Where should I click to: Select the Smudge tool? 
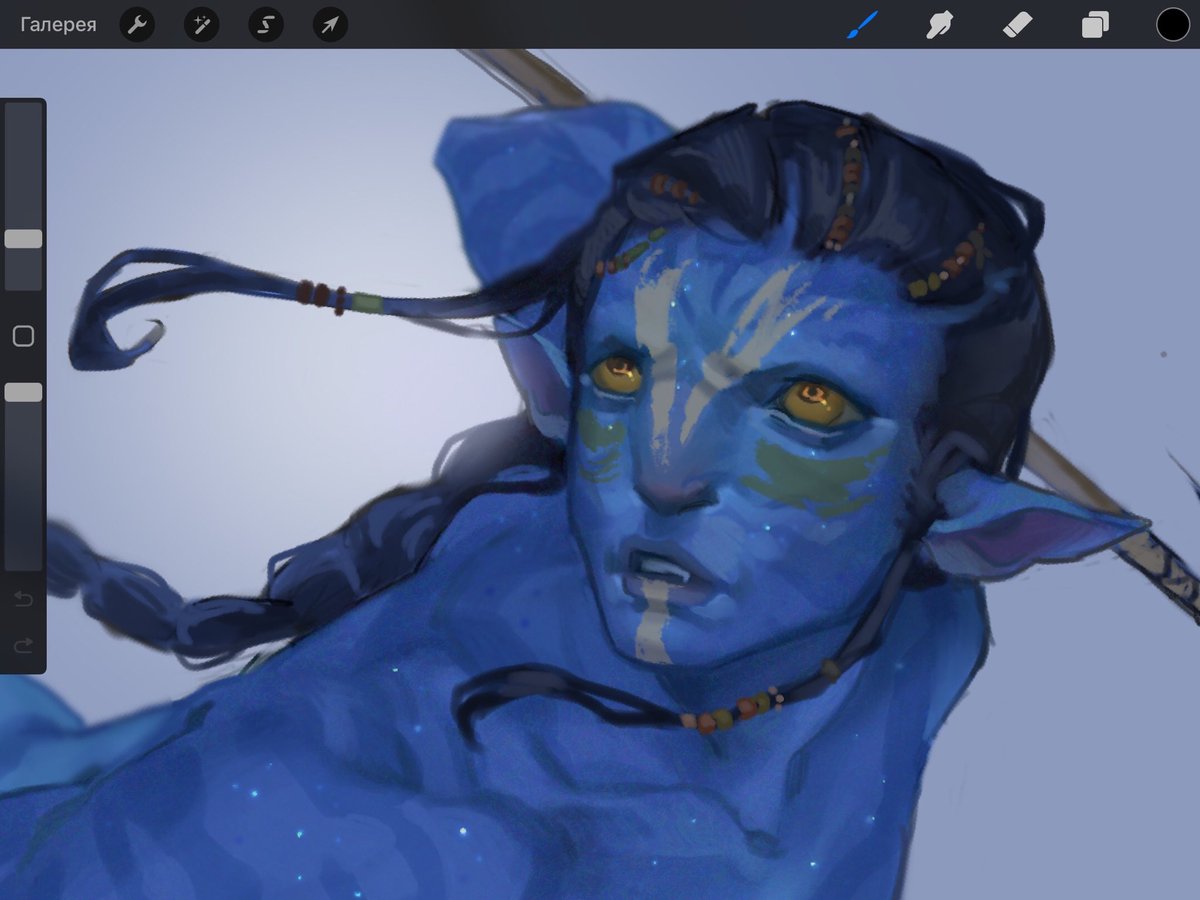pos(938,24)
